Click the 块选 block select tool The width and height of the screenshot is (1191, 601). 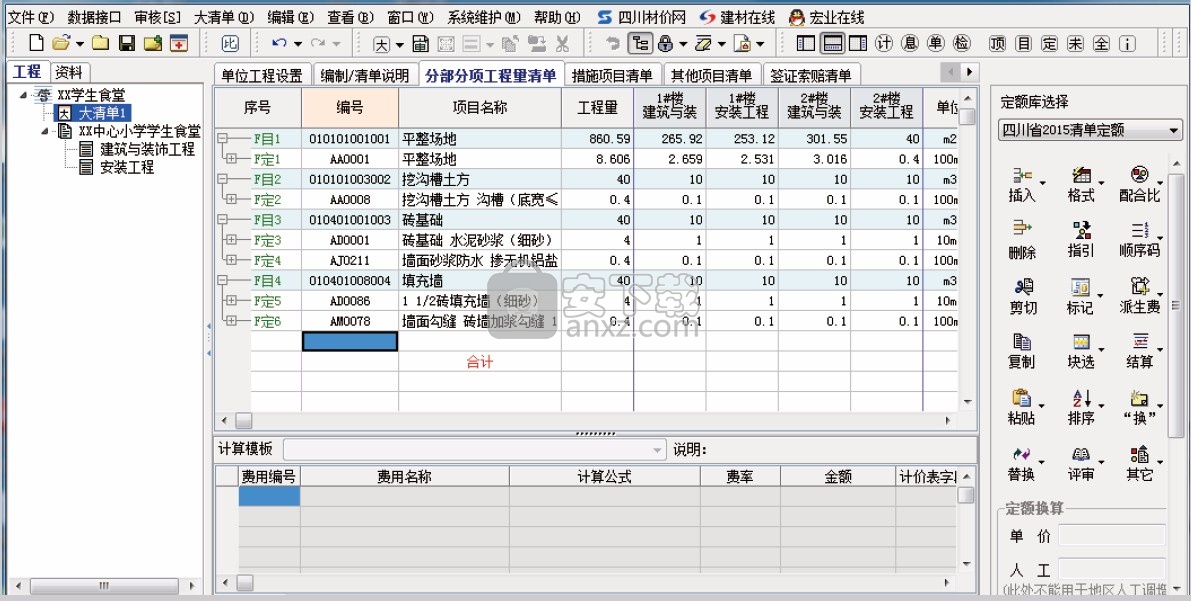tap(1081, 352)
